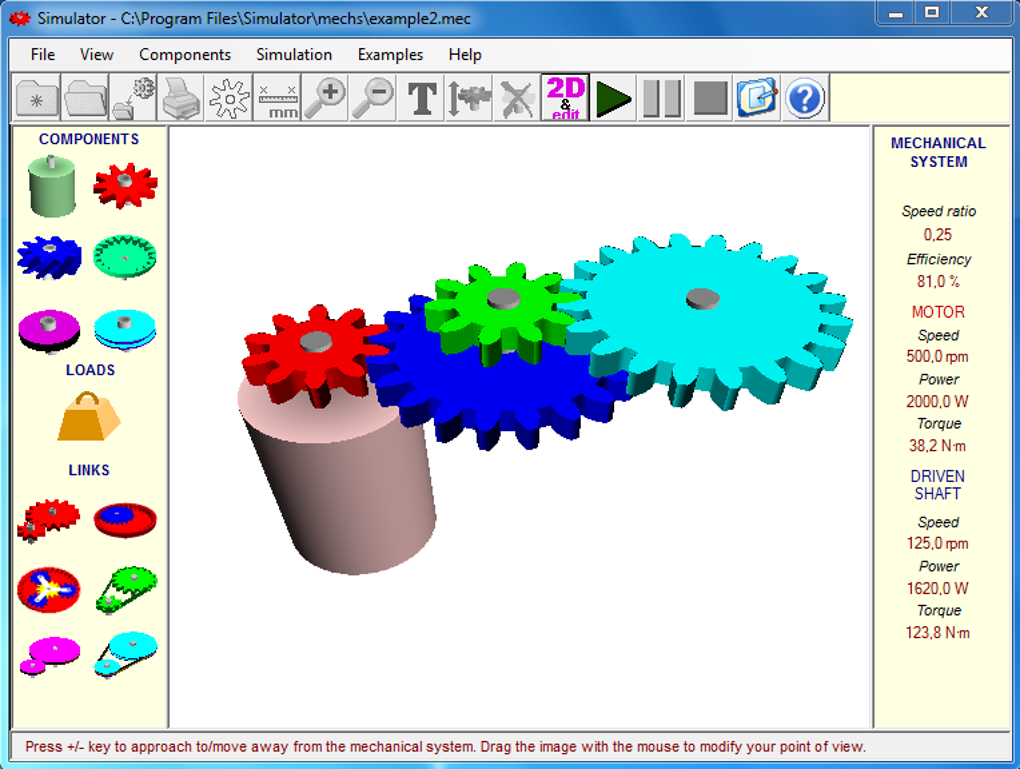The image size is (1020, 769).
Task: Click the zoom in magnifier icon
Action: click(x=325, y=98)
